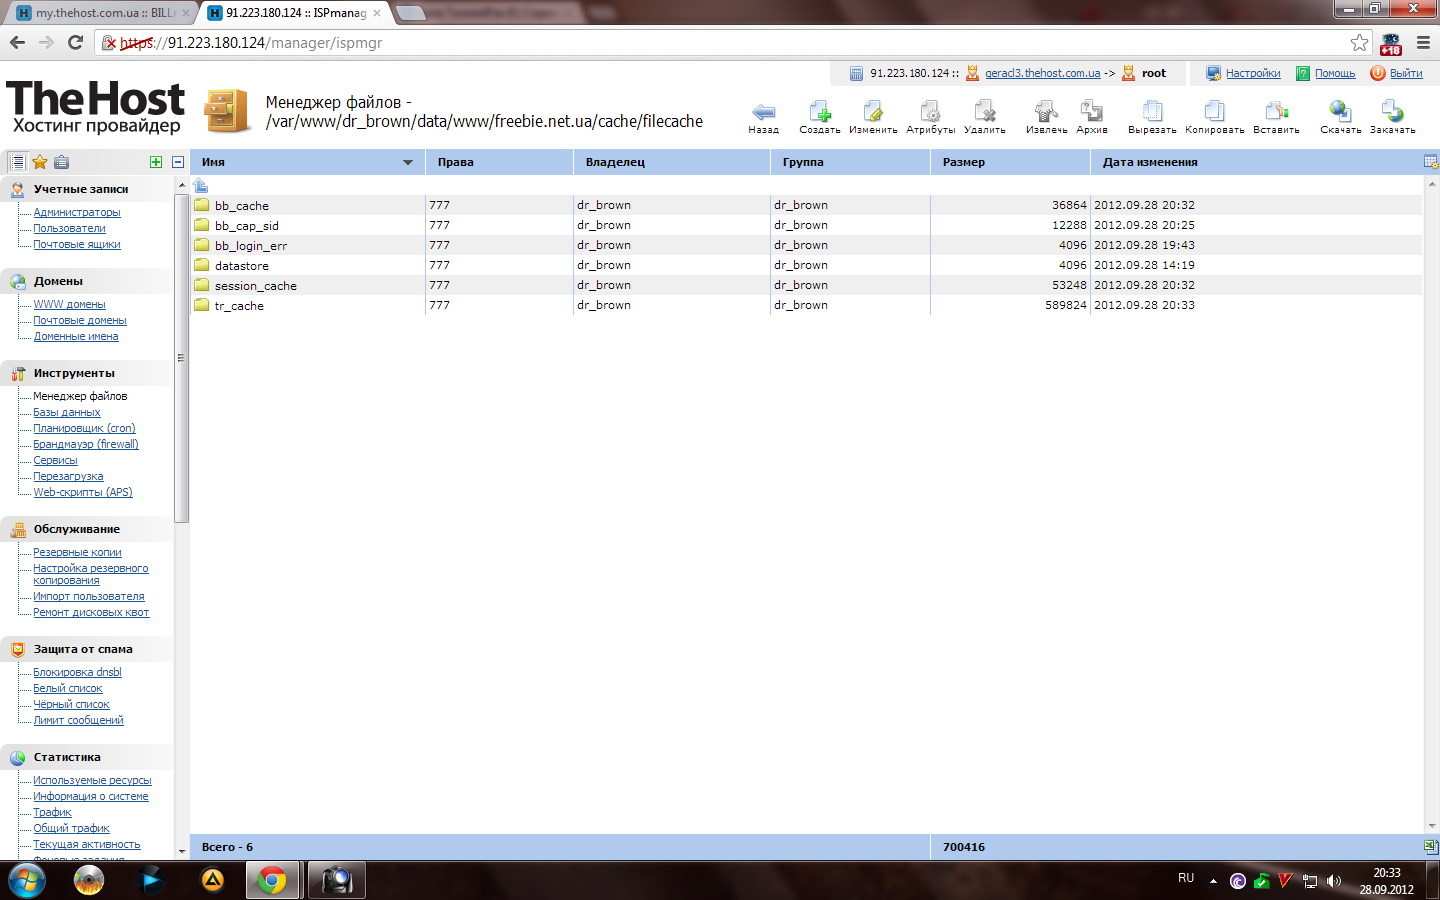Open the tr_cache folder
The height and width of the screenshot is (900, 1440).
(239, 306)
